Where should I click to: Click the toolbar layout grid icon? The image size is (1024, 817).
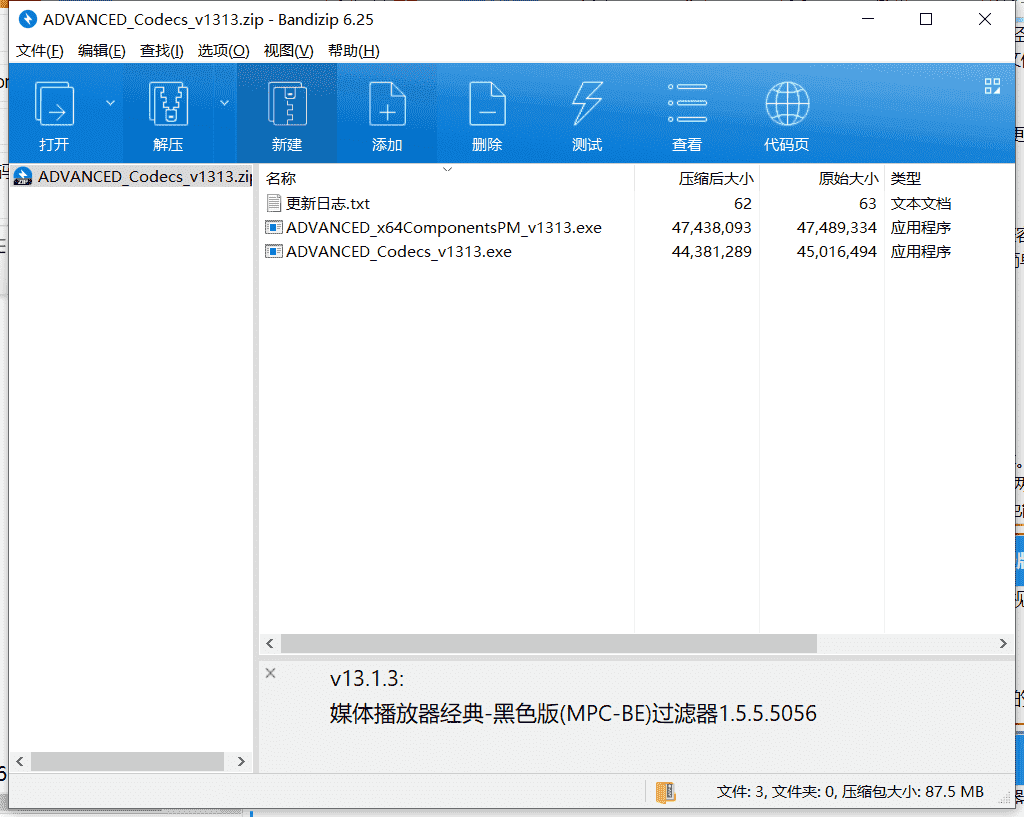(992, 86)
